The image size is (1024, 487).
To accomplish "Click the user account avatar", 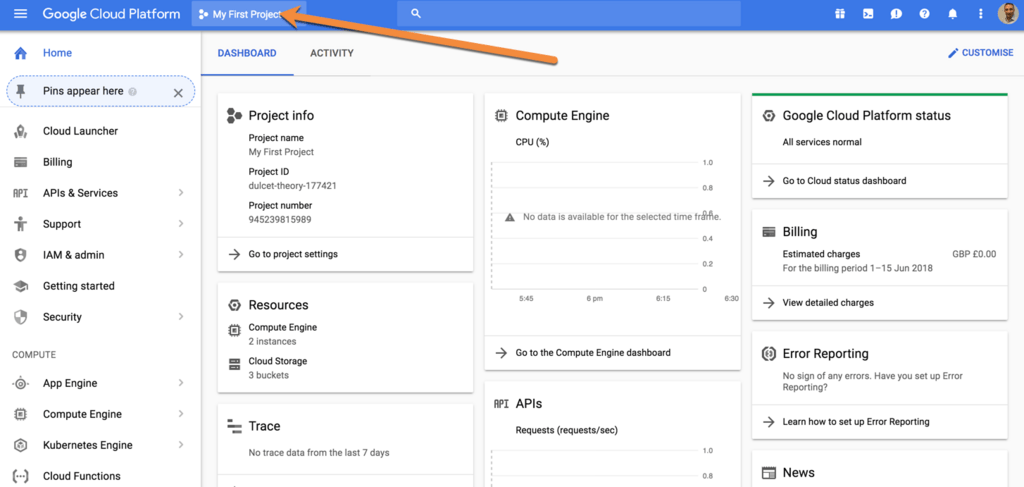I will (x=1008, y=14).
